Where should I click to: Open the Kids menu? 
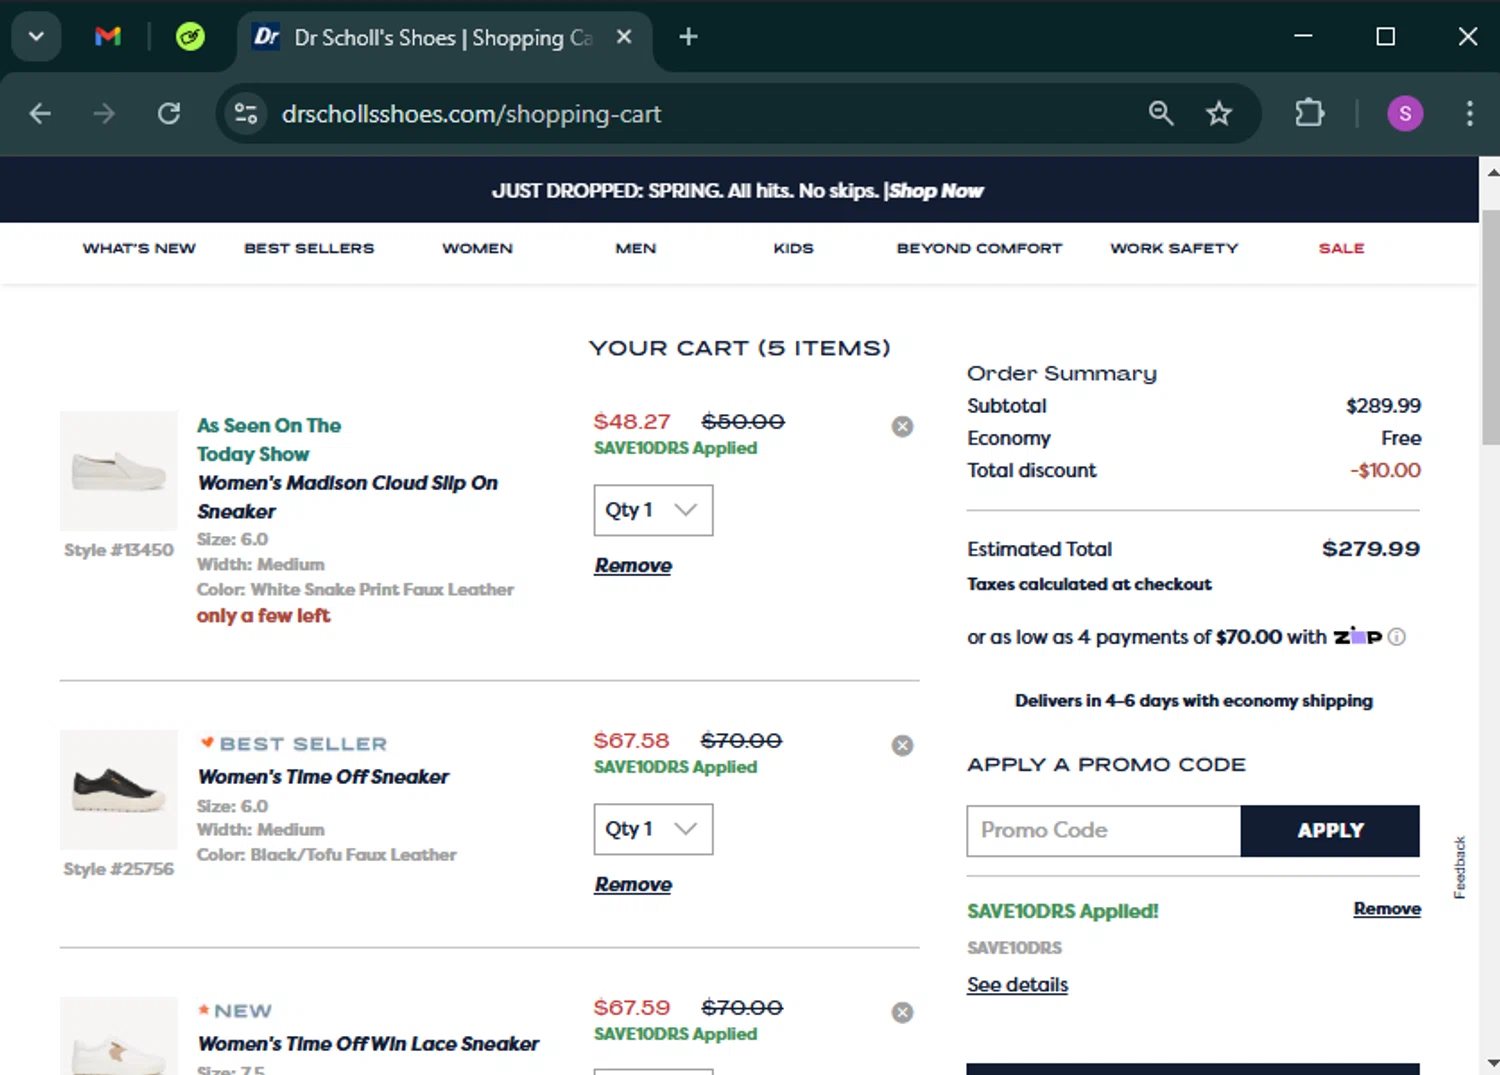pyautogui.click(x=794, y=248)
